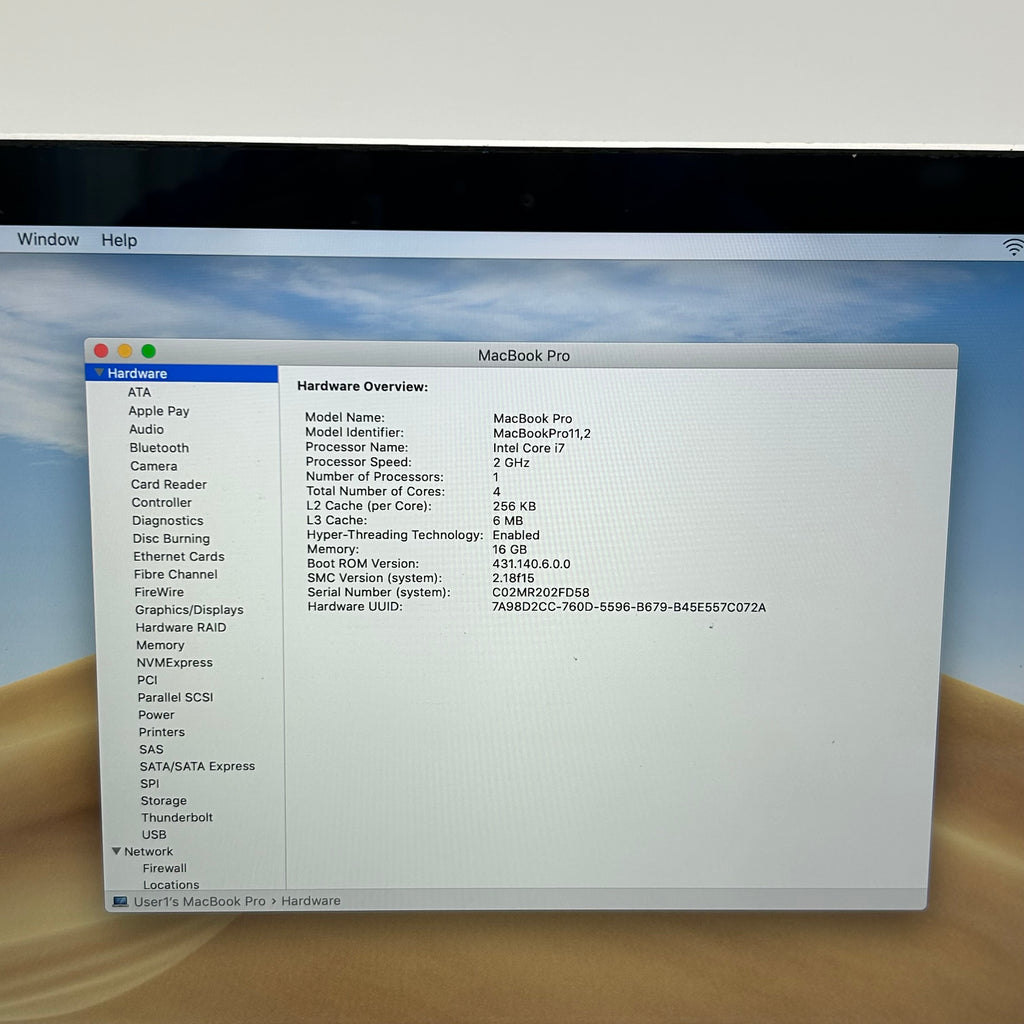Click the 16 GB memory value
Screen dimensions: 1024x1024
tap(509, 549)
